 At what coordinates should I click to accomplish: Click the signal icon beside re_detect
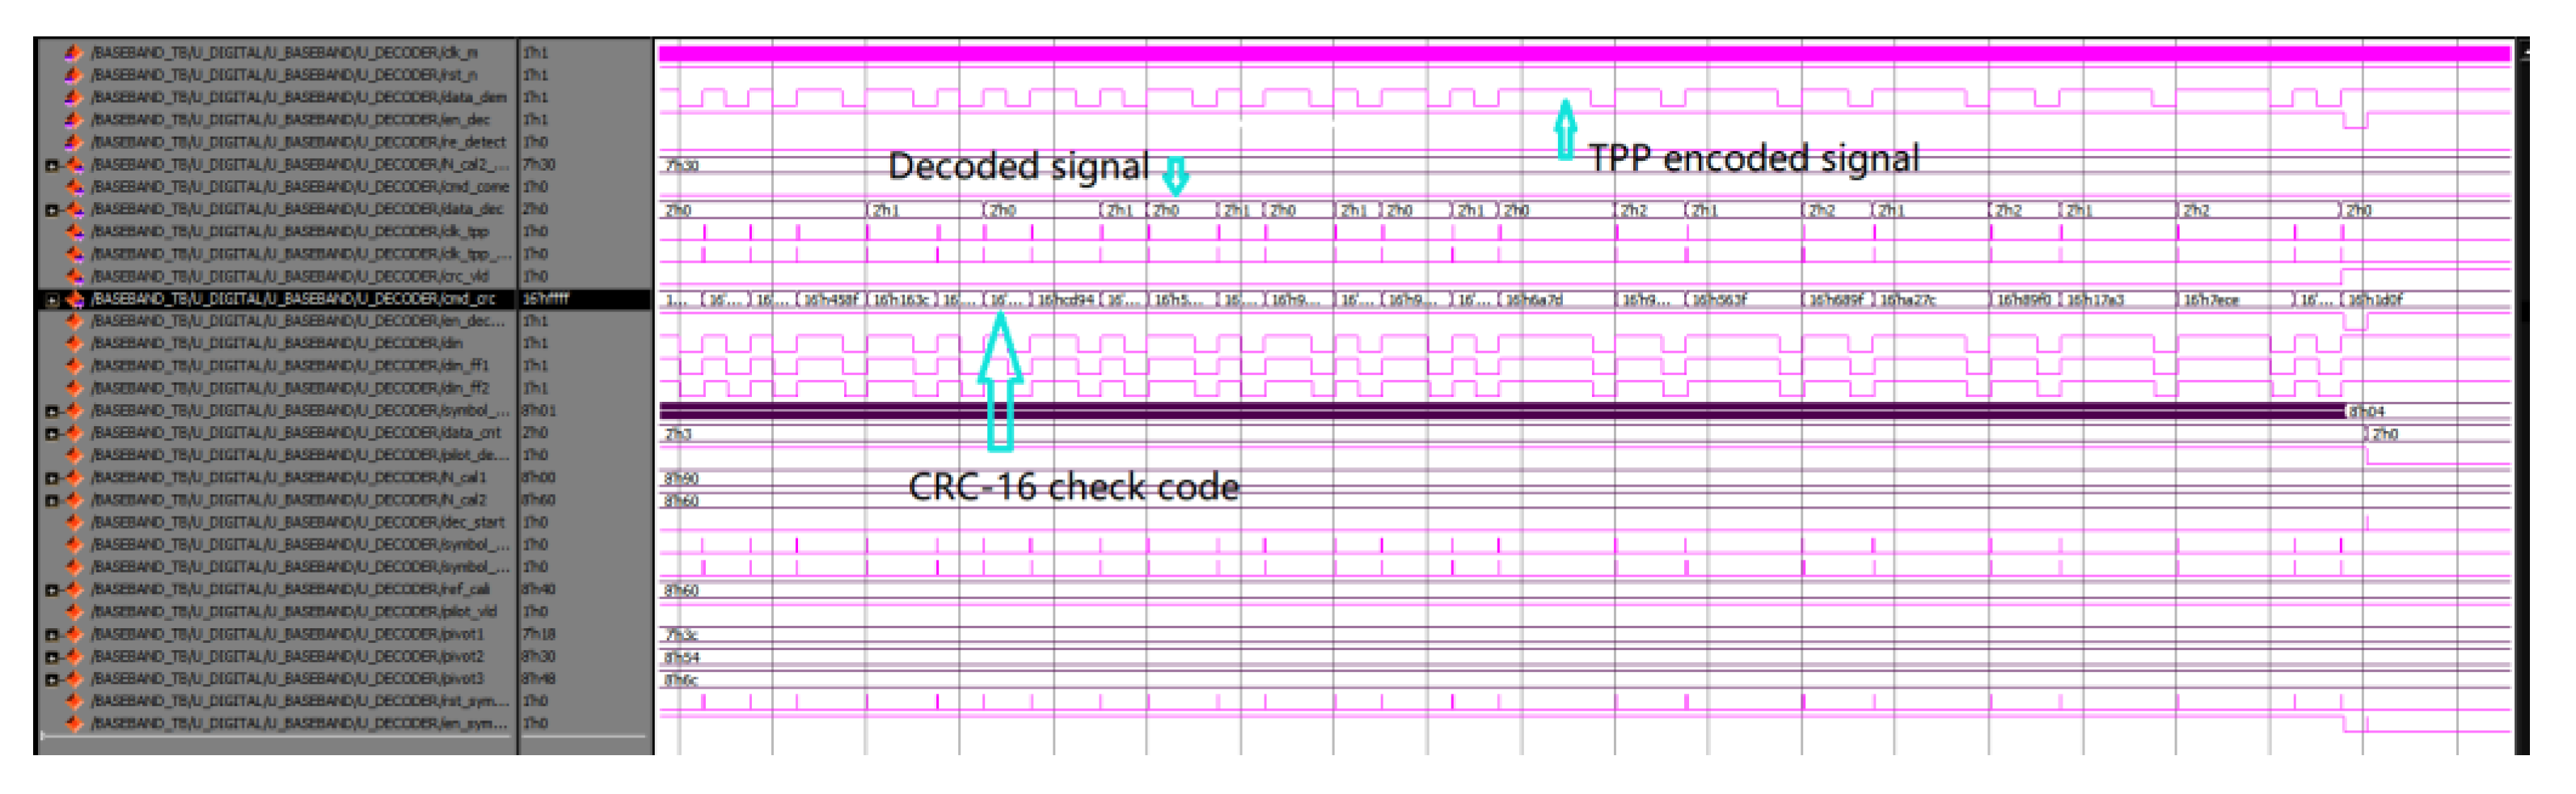pyautogui.click(x=73, y=142)
